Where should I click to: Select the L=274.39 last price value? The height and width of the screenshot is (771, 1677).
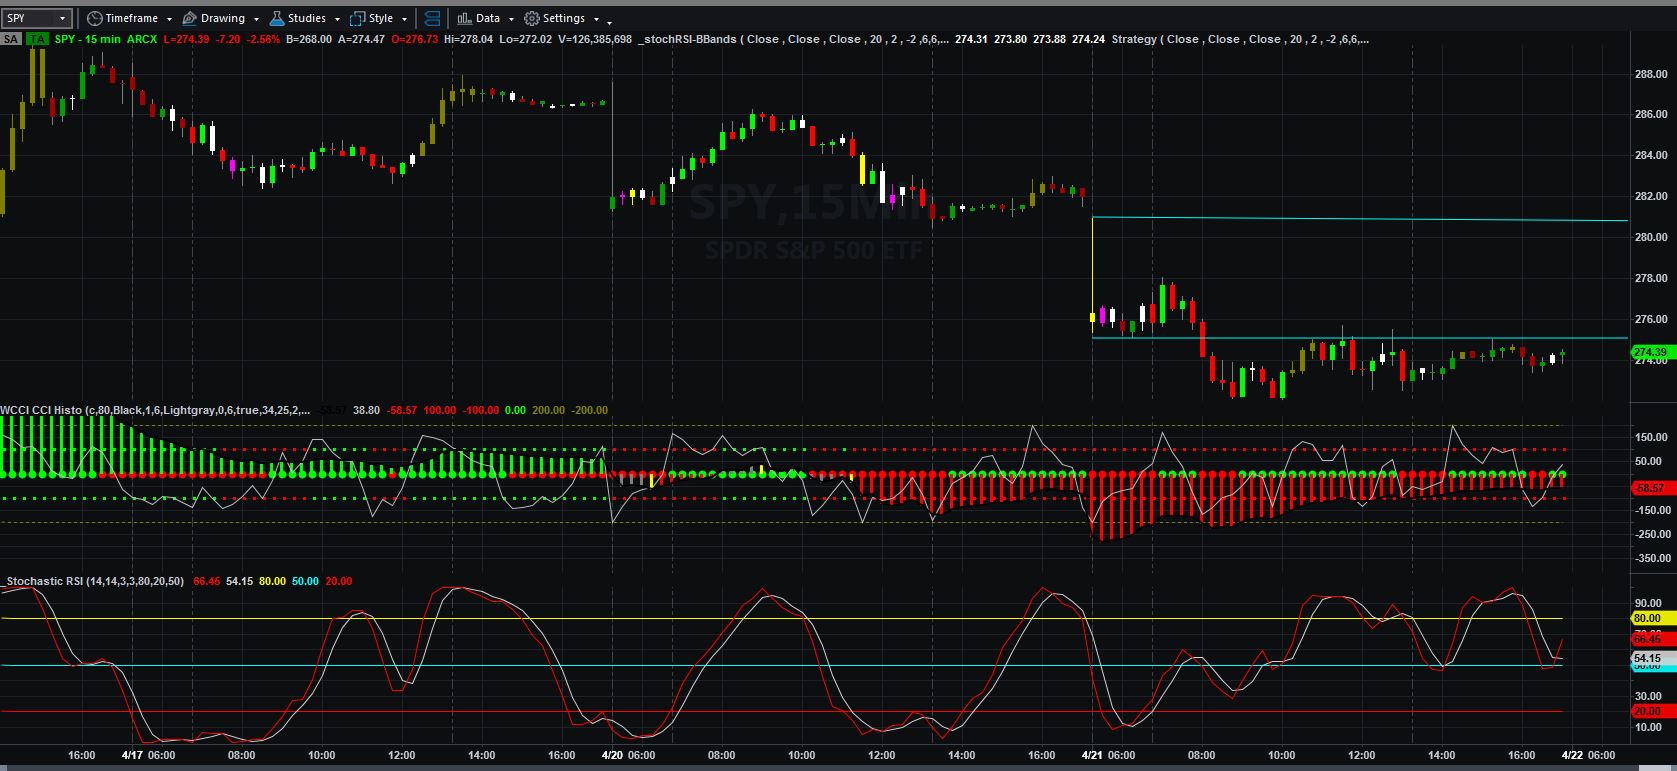(187, 39)
